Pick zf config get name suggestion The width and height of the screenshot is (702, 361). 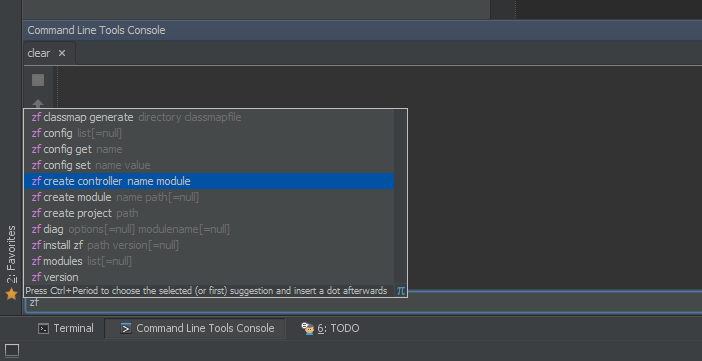[209, 149]
